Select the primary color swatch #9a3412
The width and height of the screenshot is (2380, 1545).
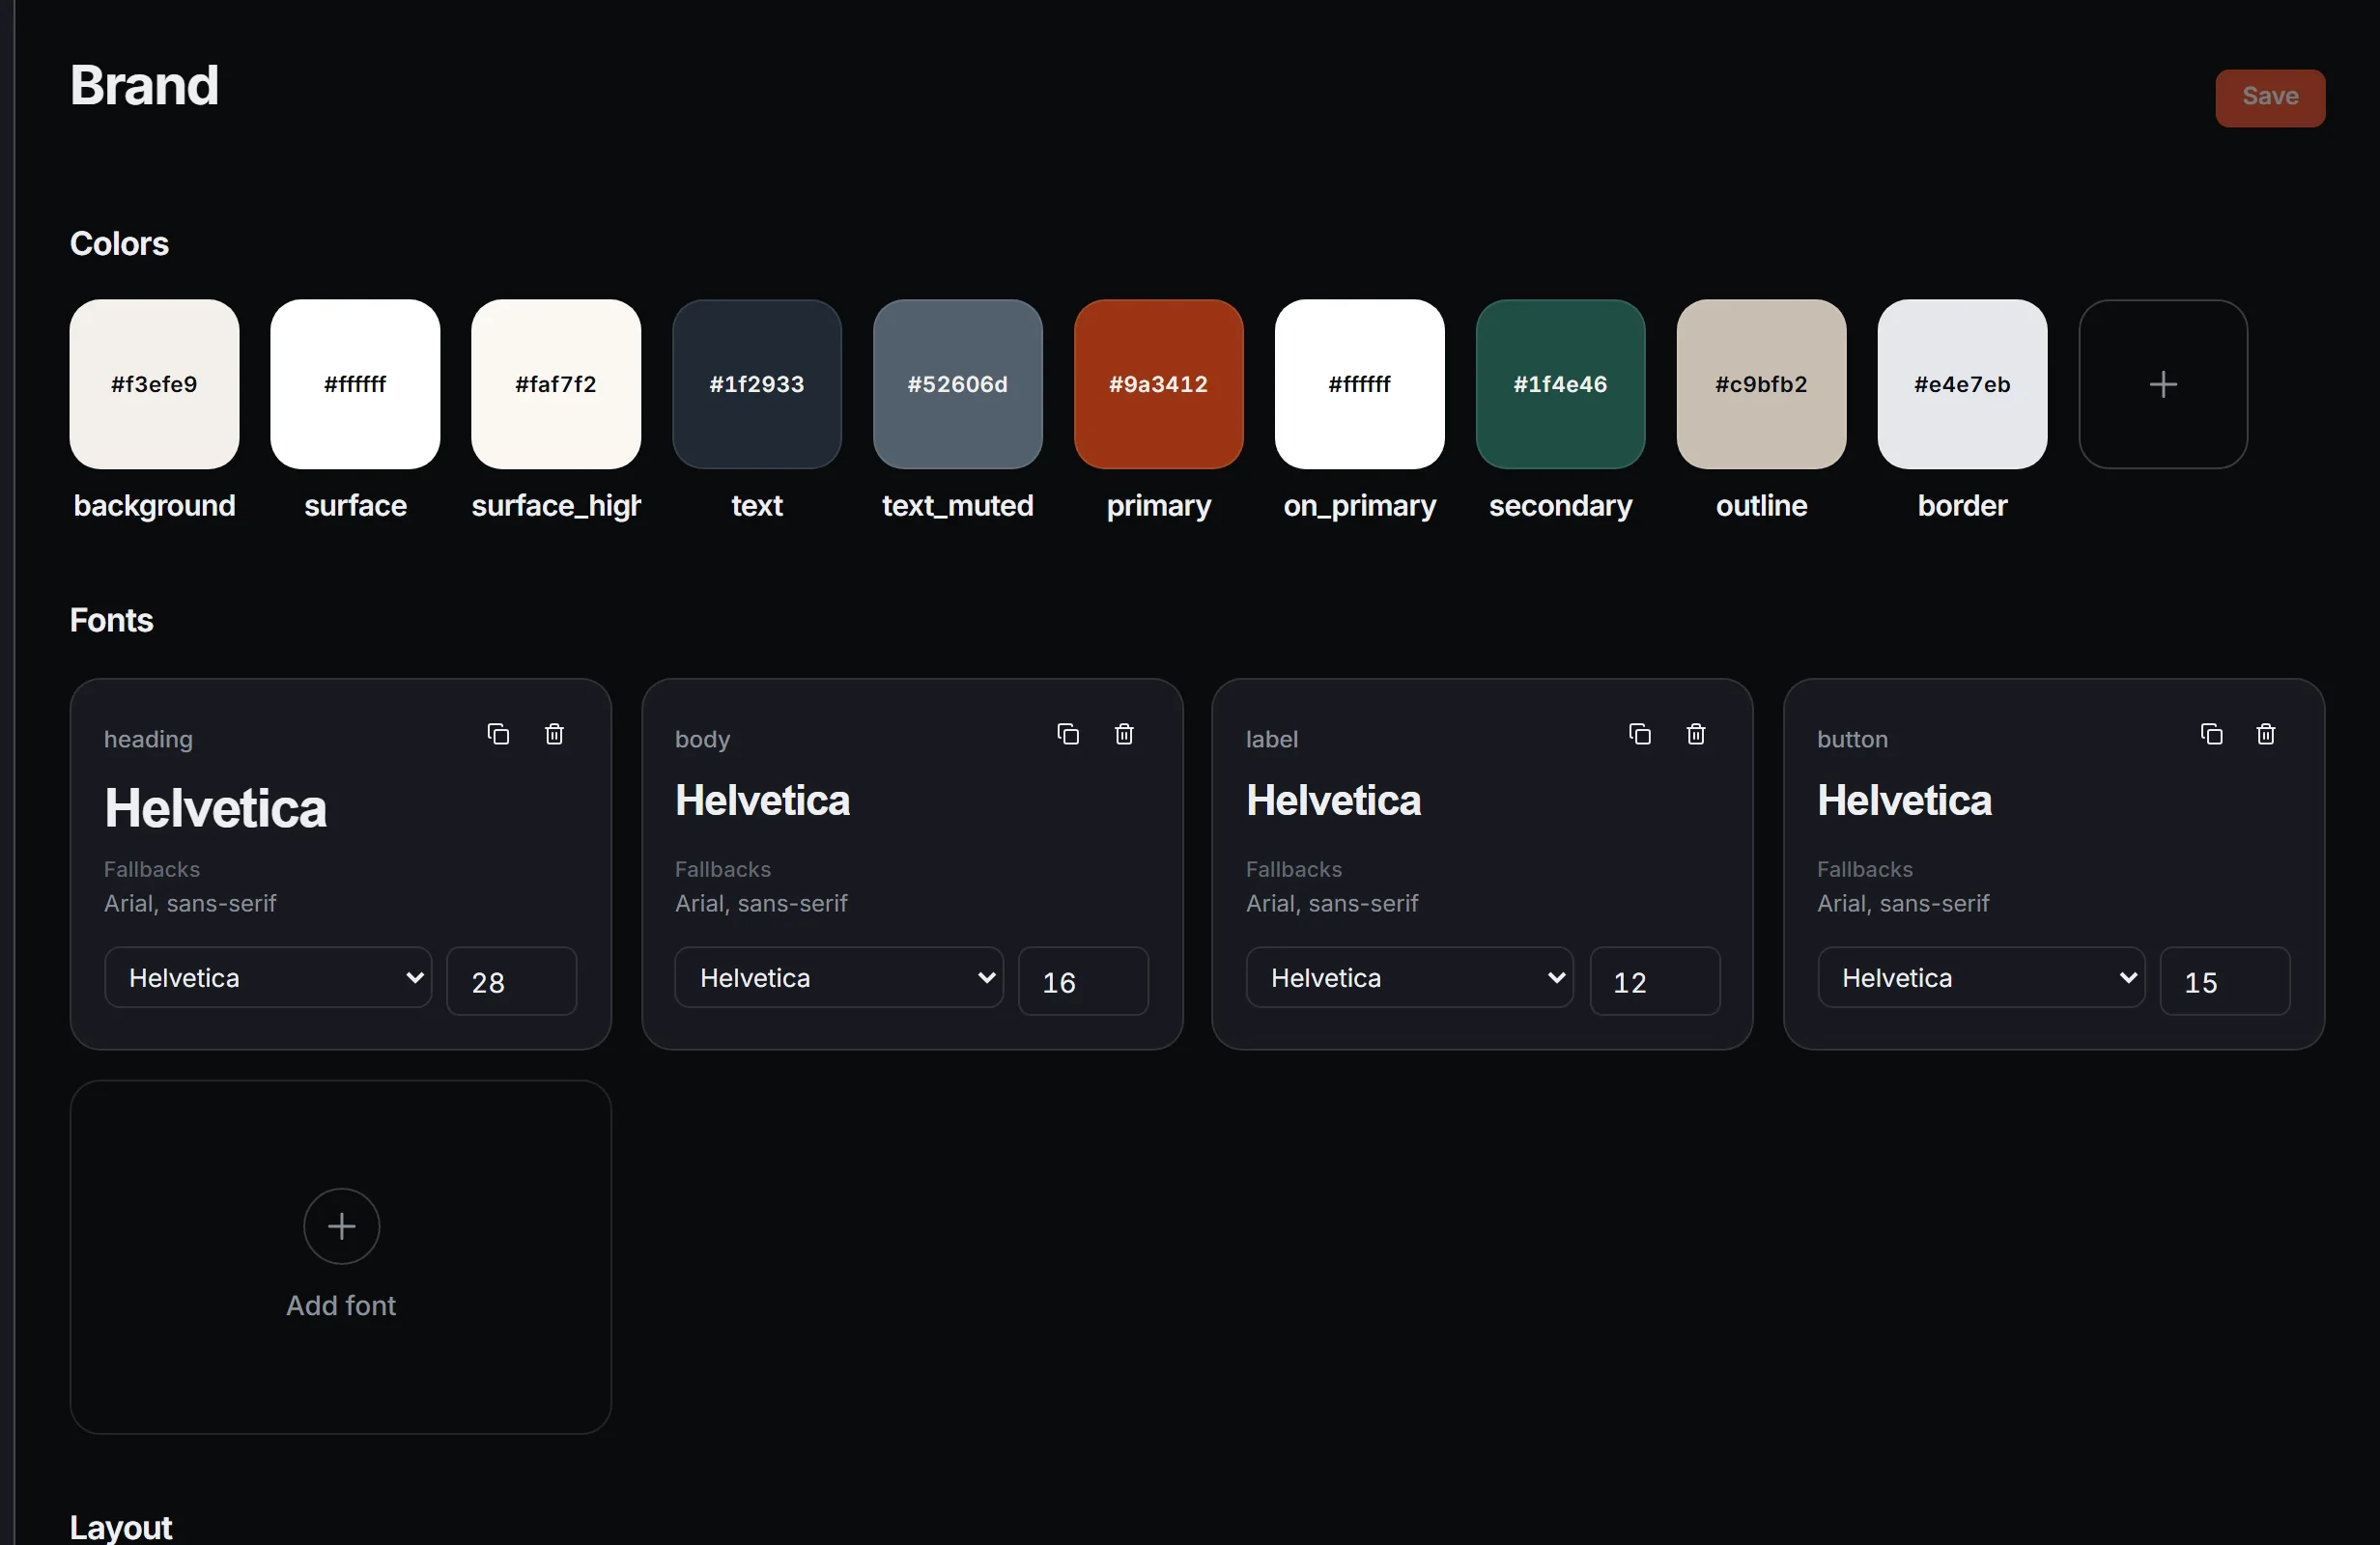[x=1159, y=384]
